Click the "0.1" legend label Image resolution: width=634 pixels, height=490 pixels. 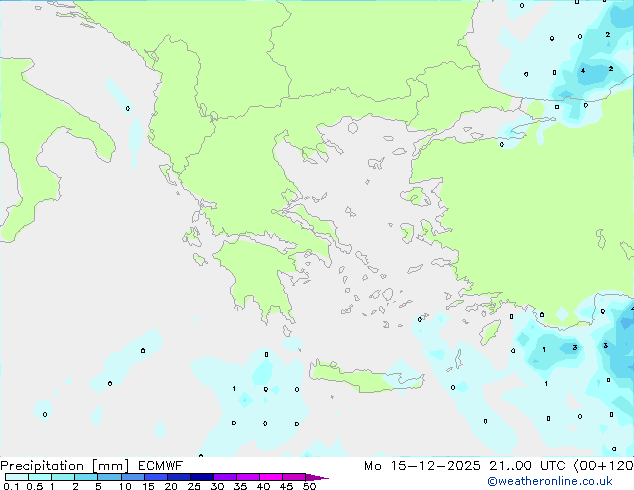click(x=11, y=486)
